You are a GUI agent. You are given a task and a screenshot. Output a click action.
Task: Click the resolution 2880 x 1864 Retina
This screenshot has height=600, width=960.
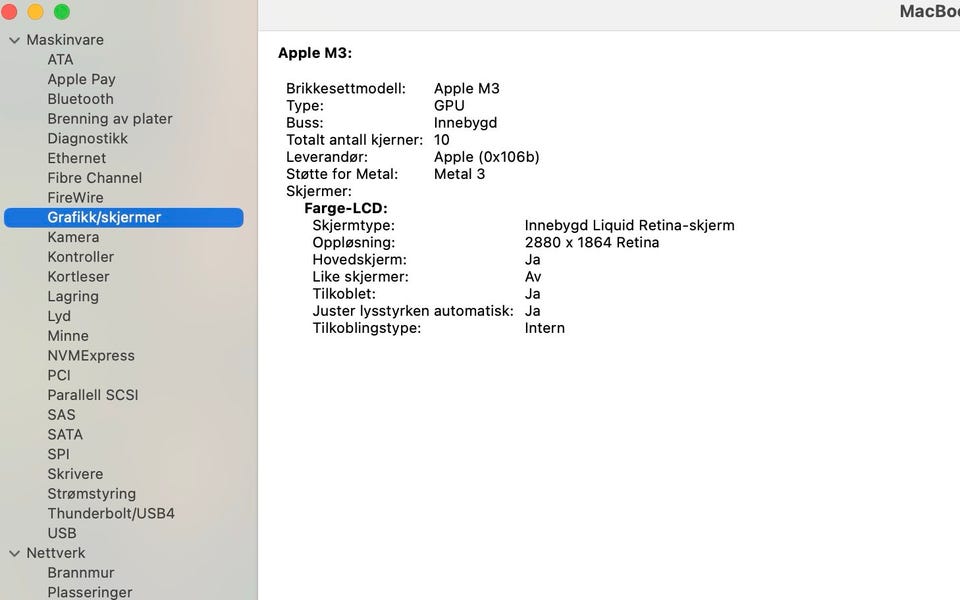[591, 243]
